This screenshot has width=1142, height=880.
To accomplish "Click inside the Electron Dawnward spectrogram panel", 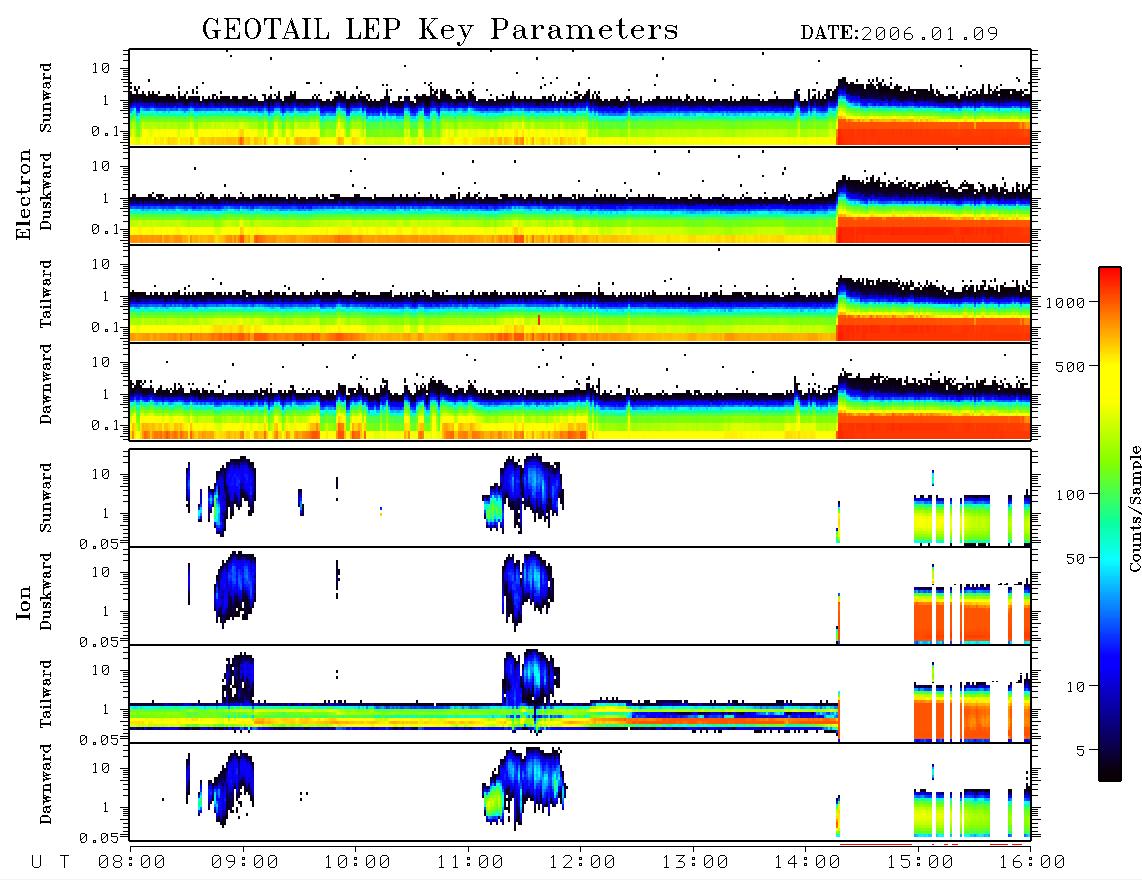I will 580,391.
